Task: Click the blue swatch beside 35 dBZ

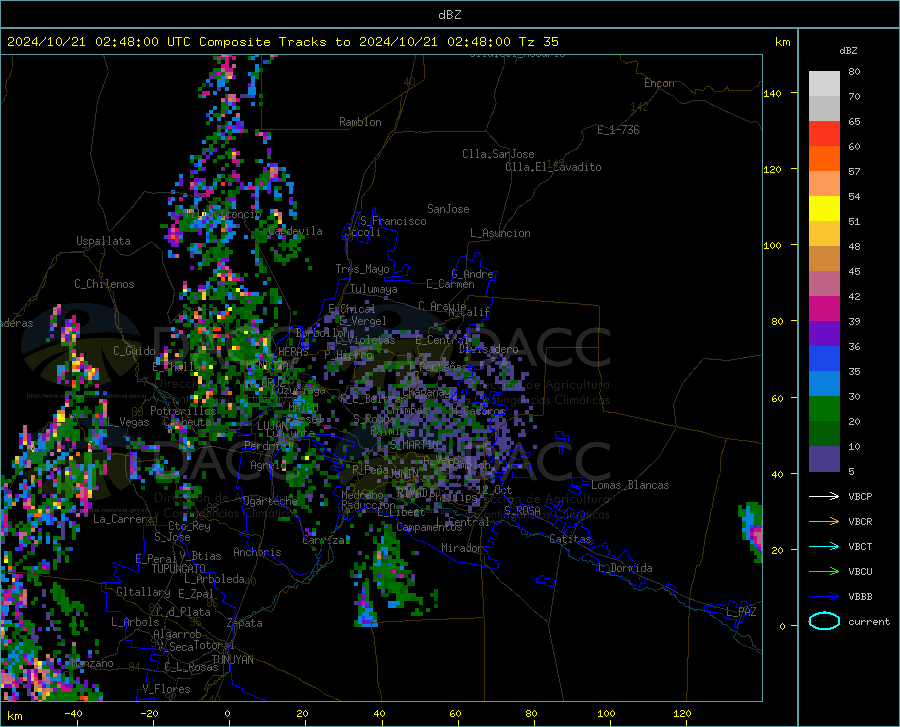Action: pos(824,359)
